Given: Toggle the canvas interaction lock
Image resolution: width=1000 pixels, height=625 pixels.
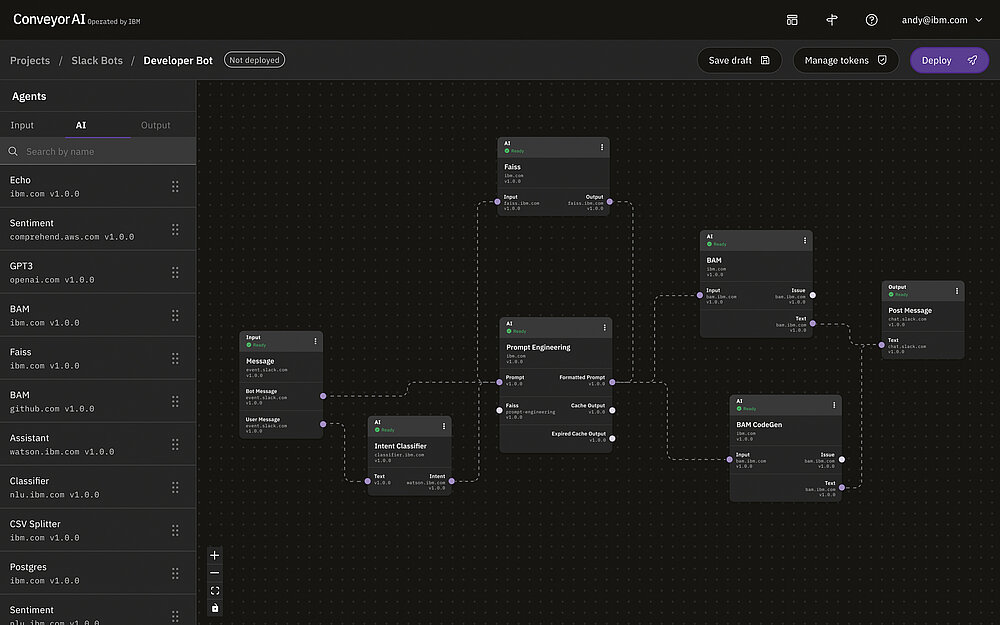Looking at the screenshot, I should pos(215,608).
